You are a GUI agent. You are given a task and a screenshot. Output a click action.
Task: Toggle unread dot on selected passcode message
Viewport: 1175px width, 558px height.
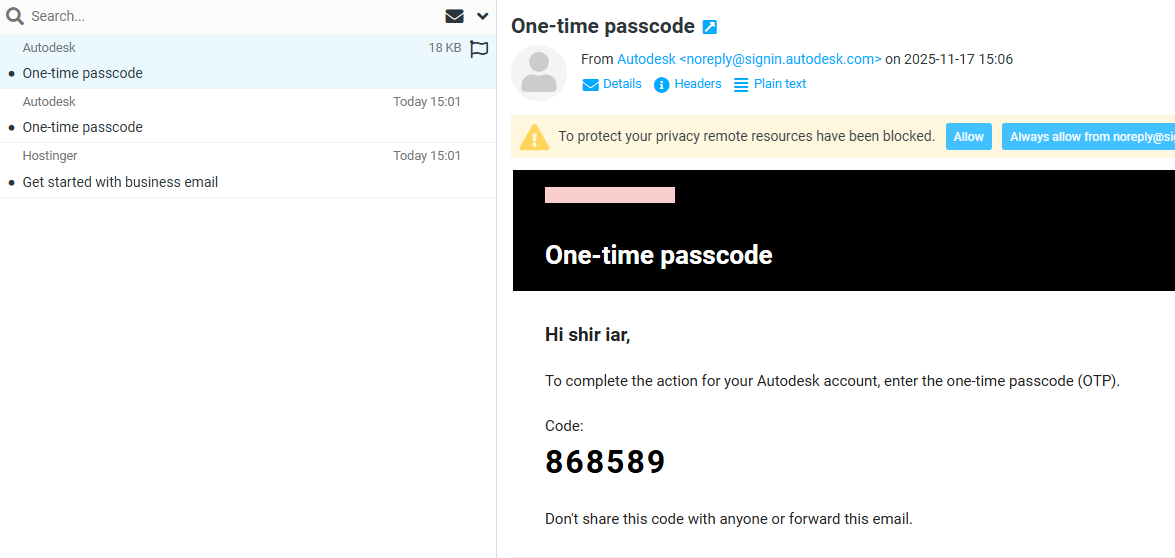tap(11, 74)
